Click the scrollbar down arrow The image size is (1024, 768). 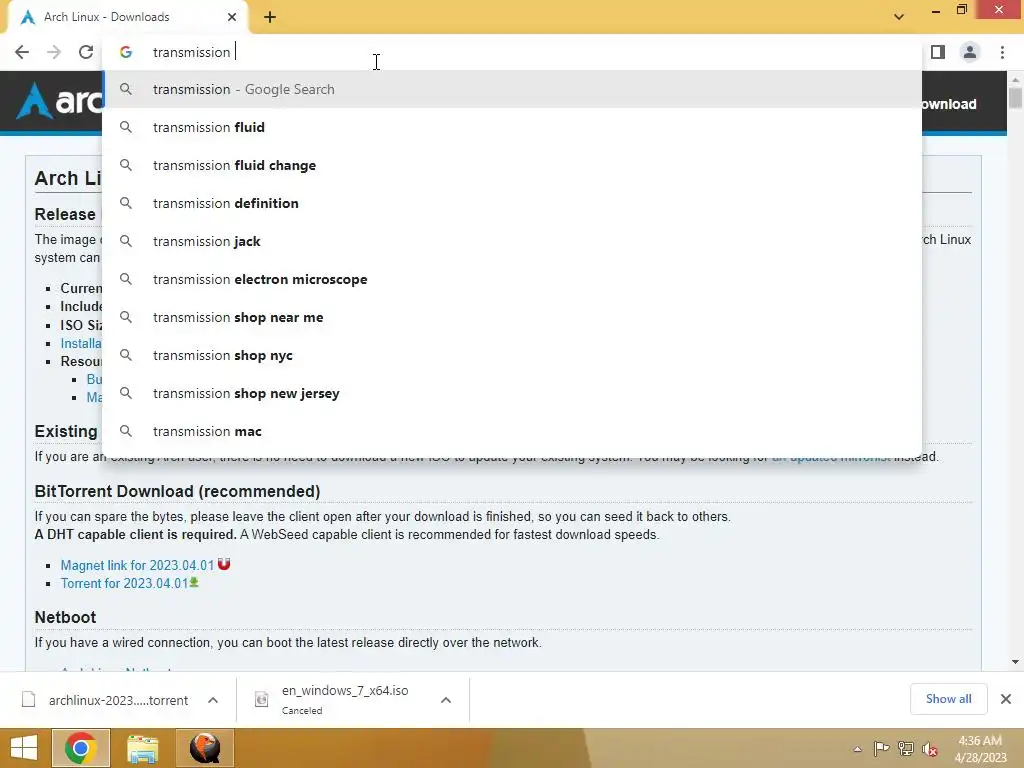point(1015,662)
